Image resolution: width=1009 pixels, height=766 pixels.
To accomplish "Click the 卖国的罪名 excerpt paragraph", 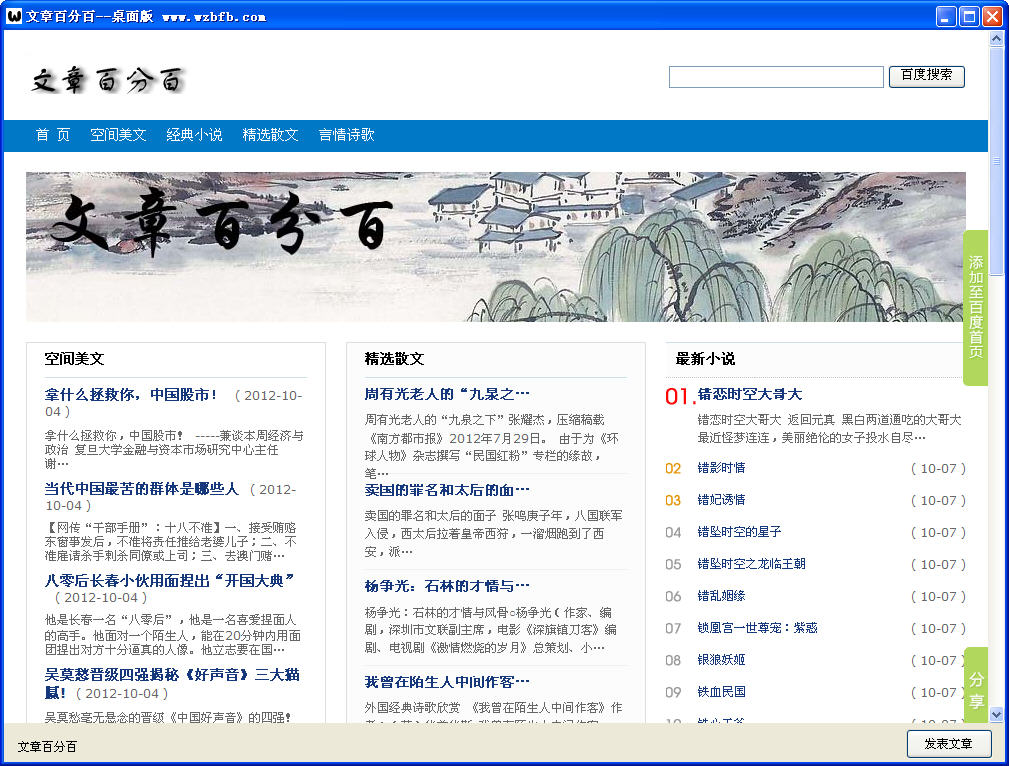I will tap(494, 533).
